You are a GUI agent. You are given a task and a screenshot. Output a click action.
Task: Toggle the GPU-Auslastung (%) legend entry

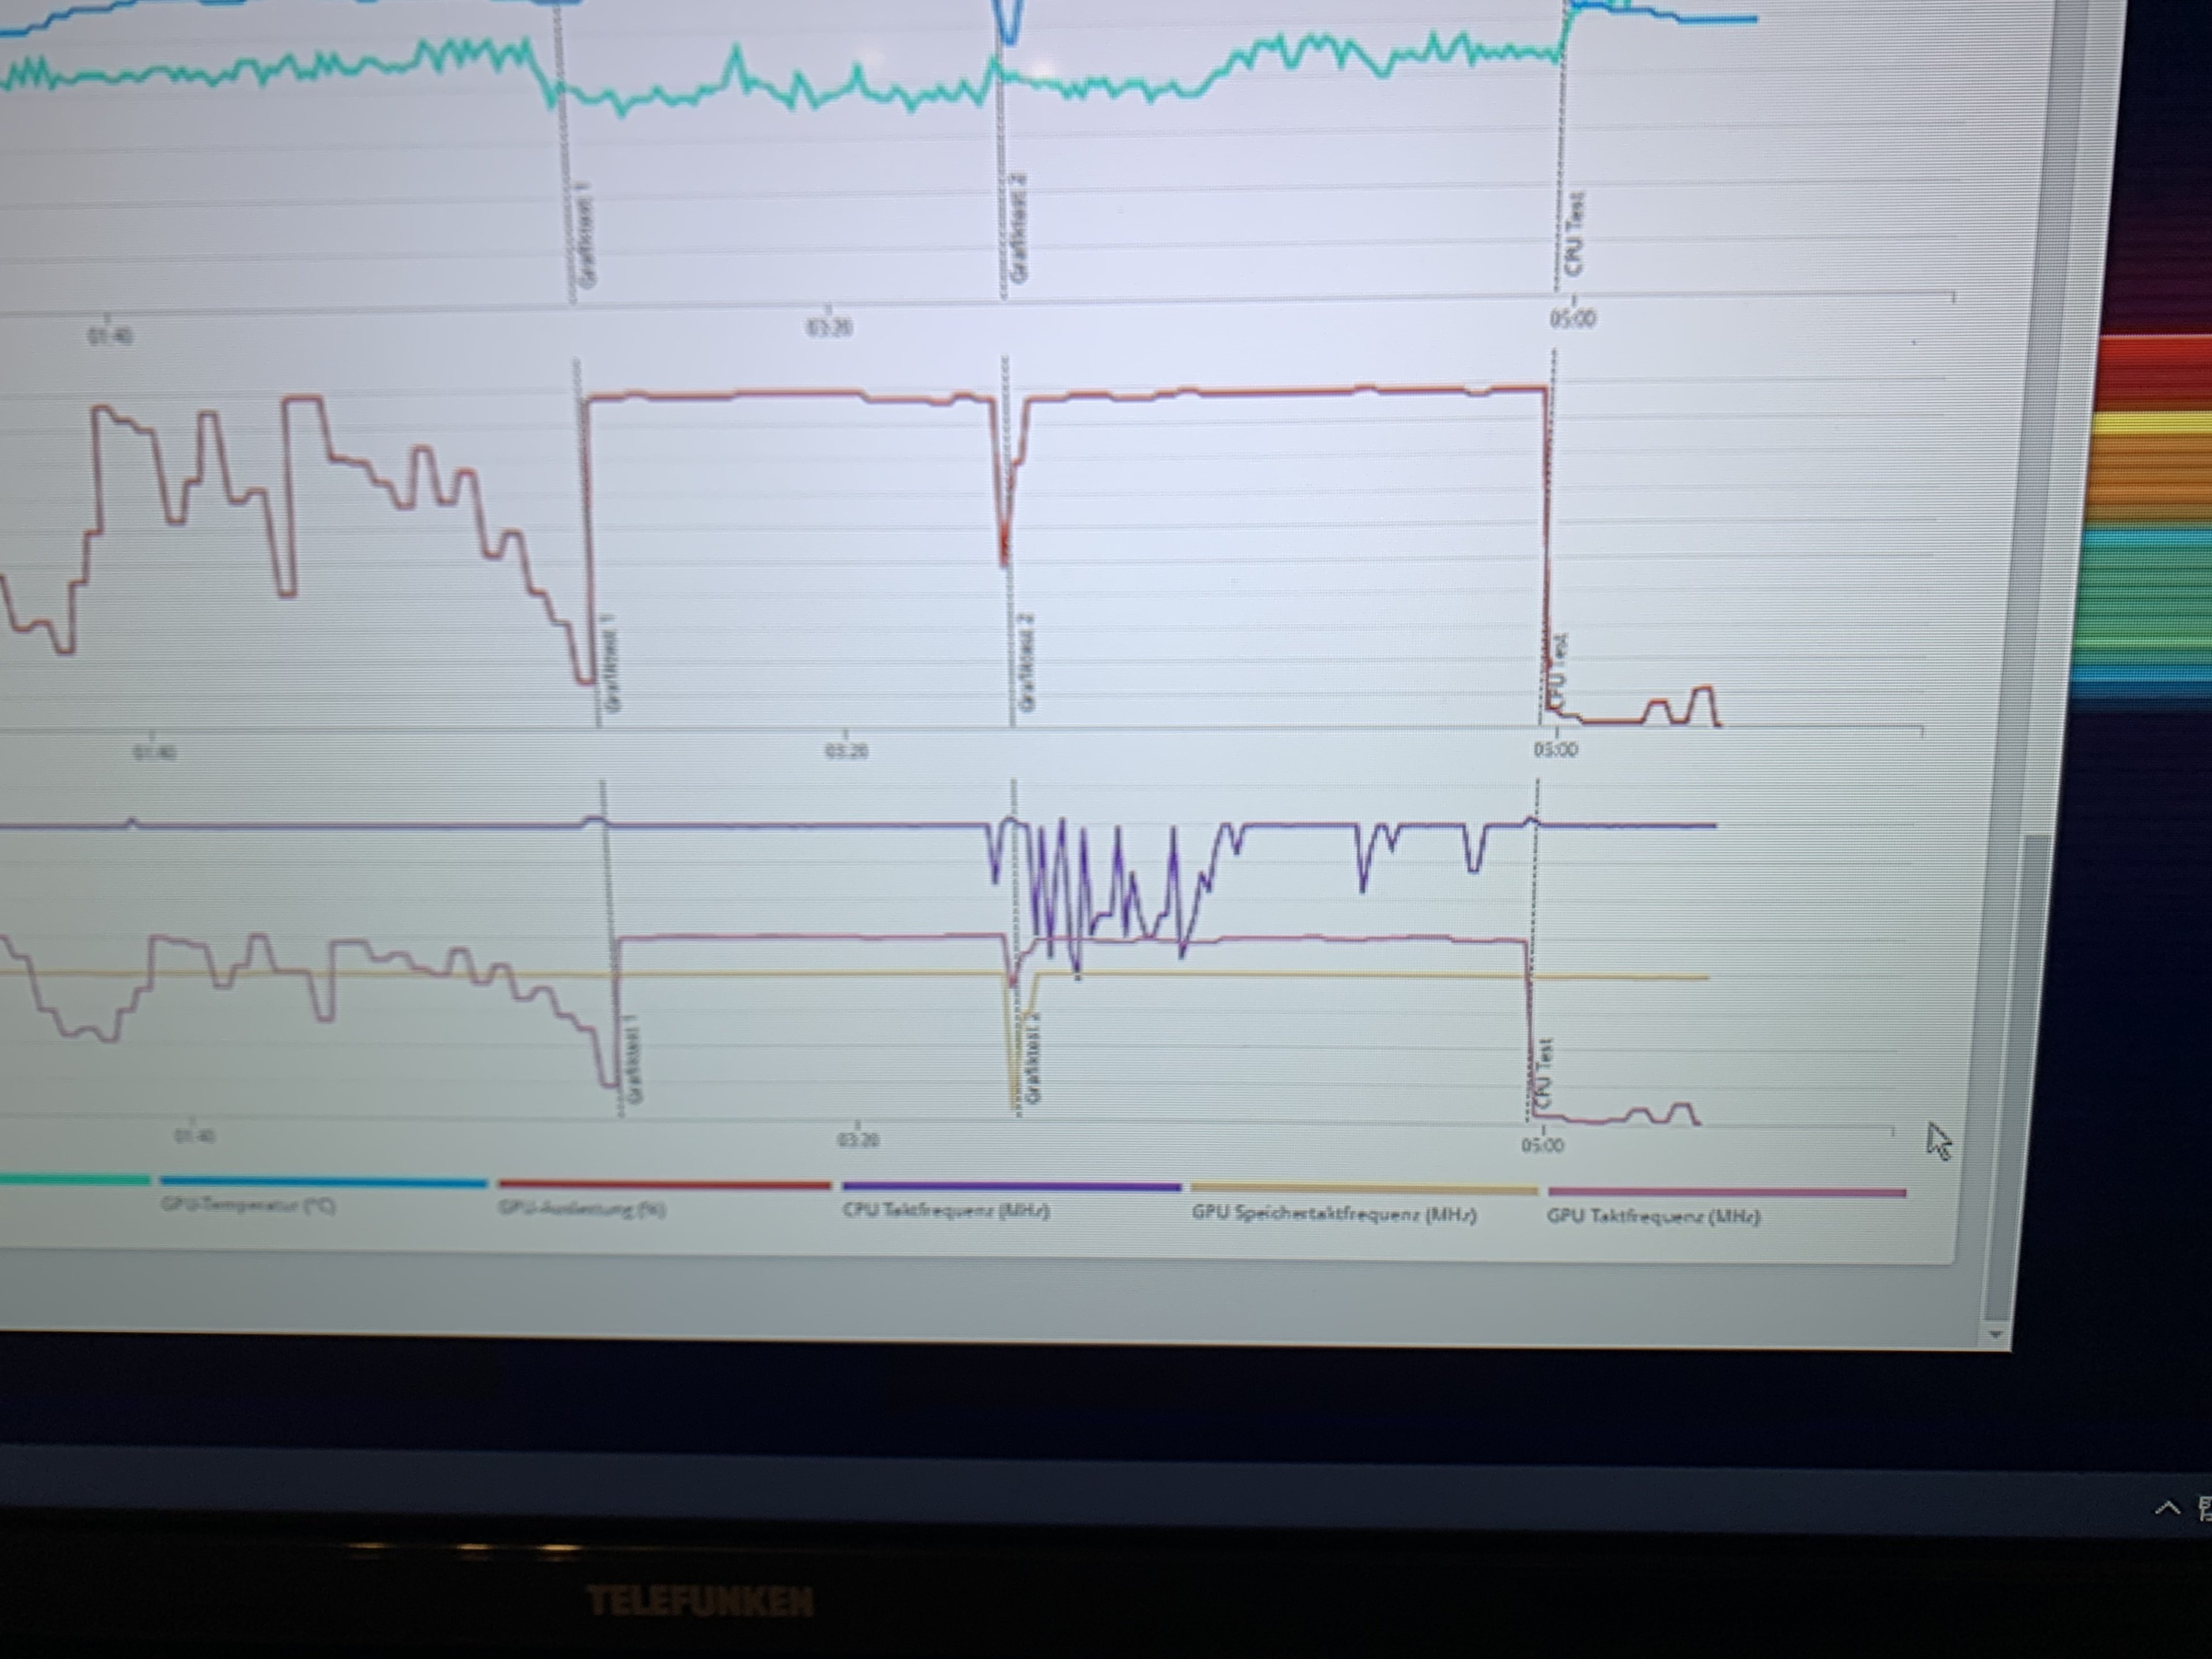[582, 1209]
